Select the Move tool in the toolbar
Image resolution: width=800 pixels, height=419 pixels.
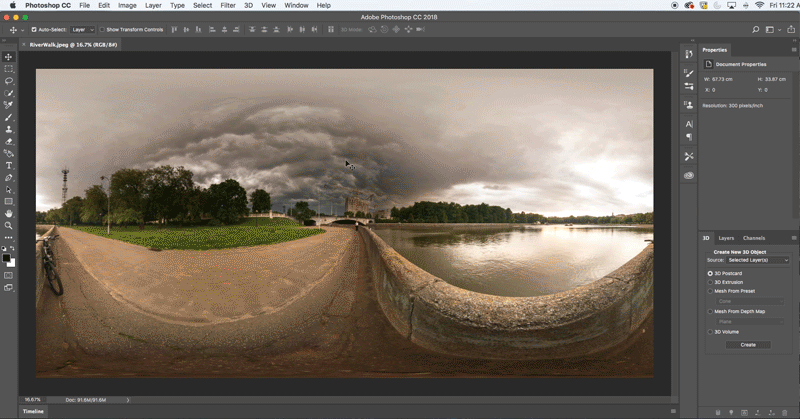click(x=9, y=57)
